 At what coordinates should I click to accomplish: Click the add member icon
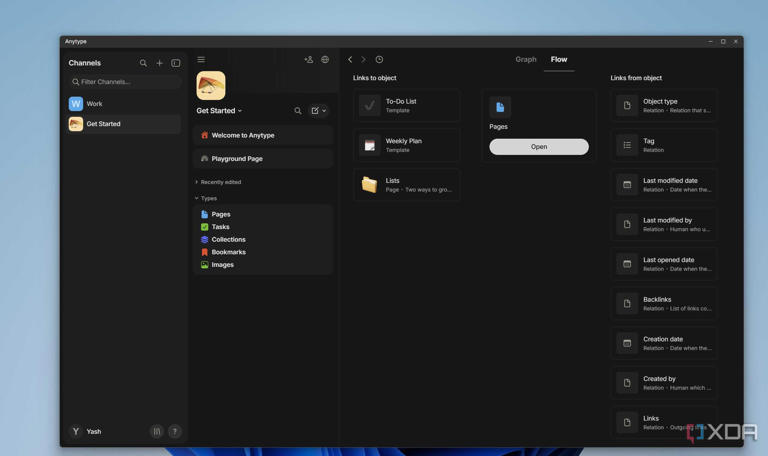point(309,60)
